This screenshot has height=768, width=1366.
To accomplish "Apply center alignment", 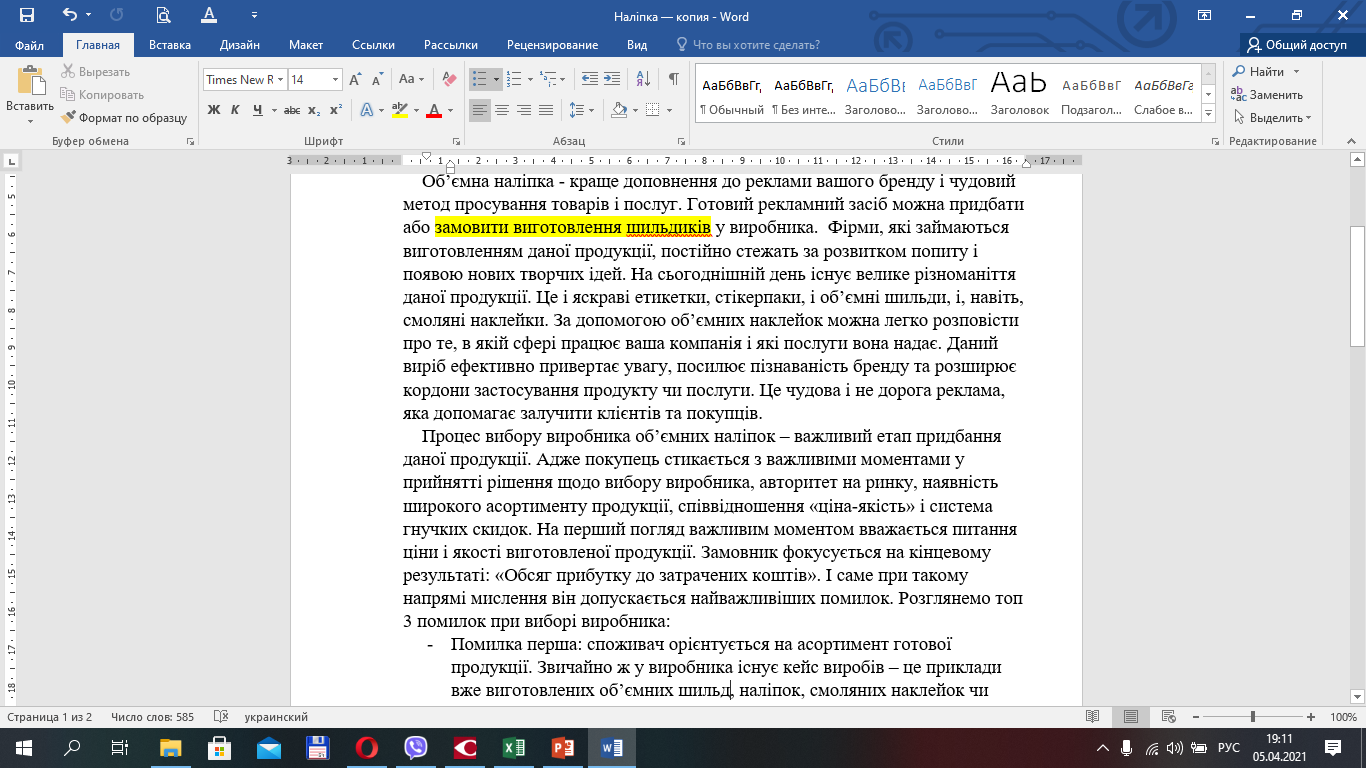I will click(x=502, y=110).
